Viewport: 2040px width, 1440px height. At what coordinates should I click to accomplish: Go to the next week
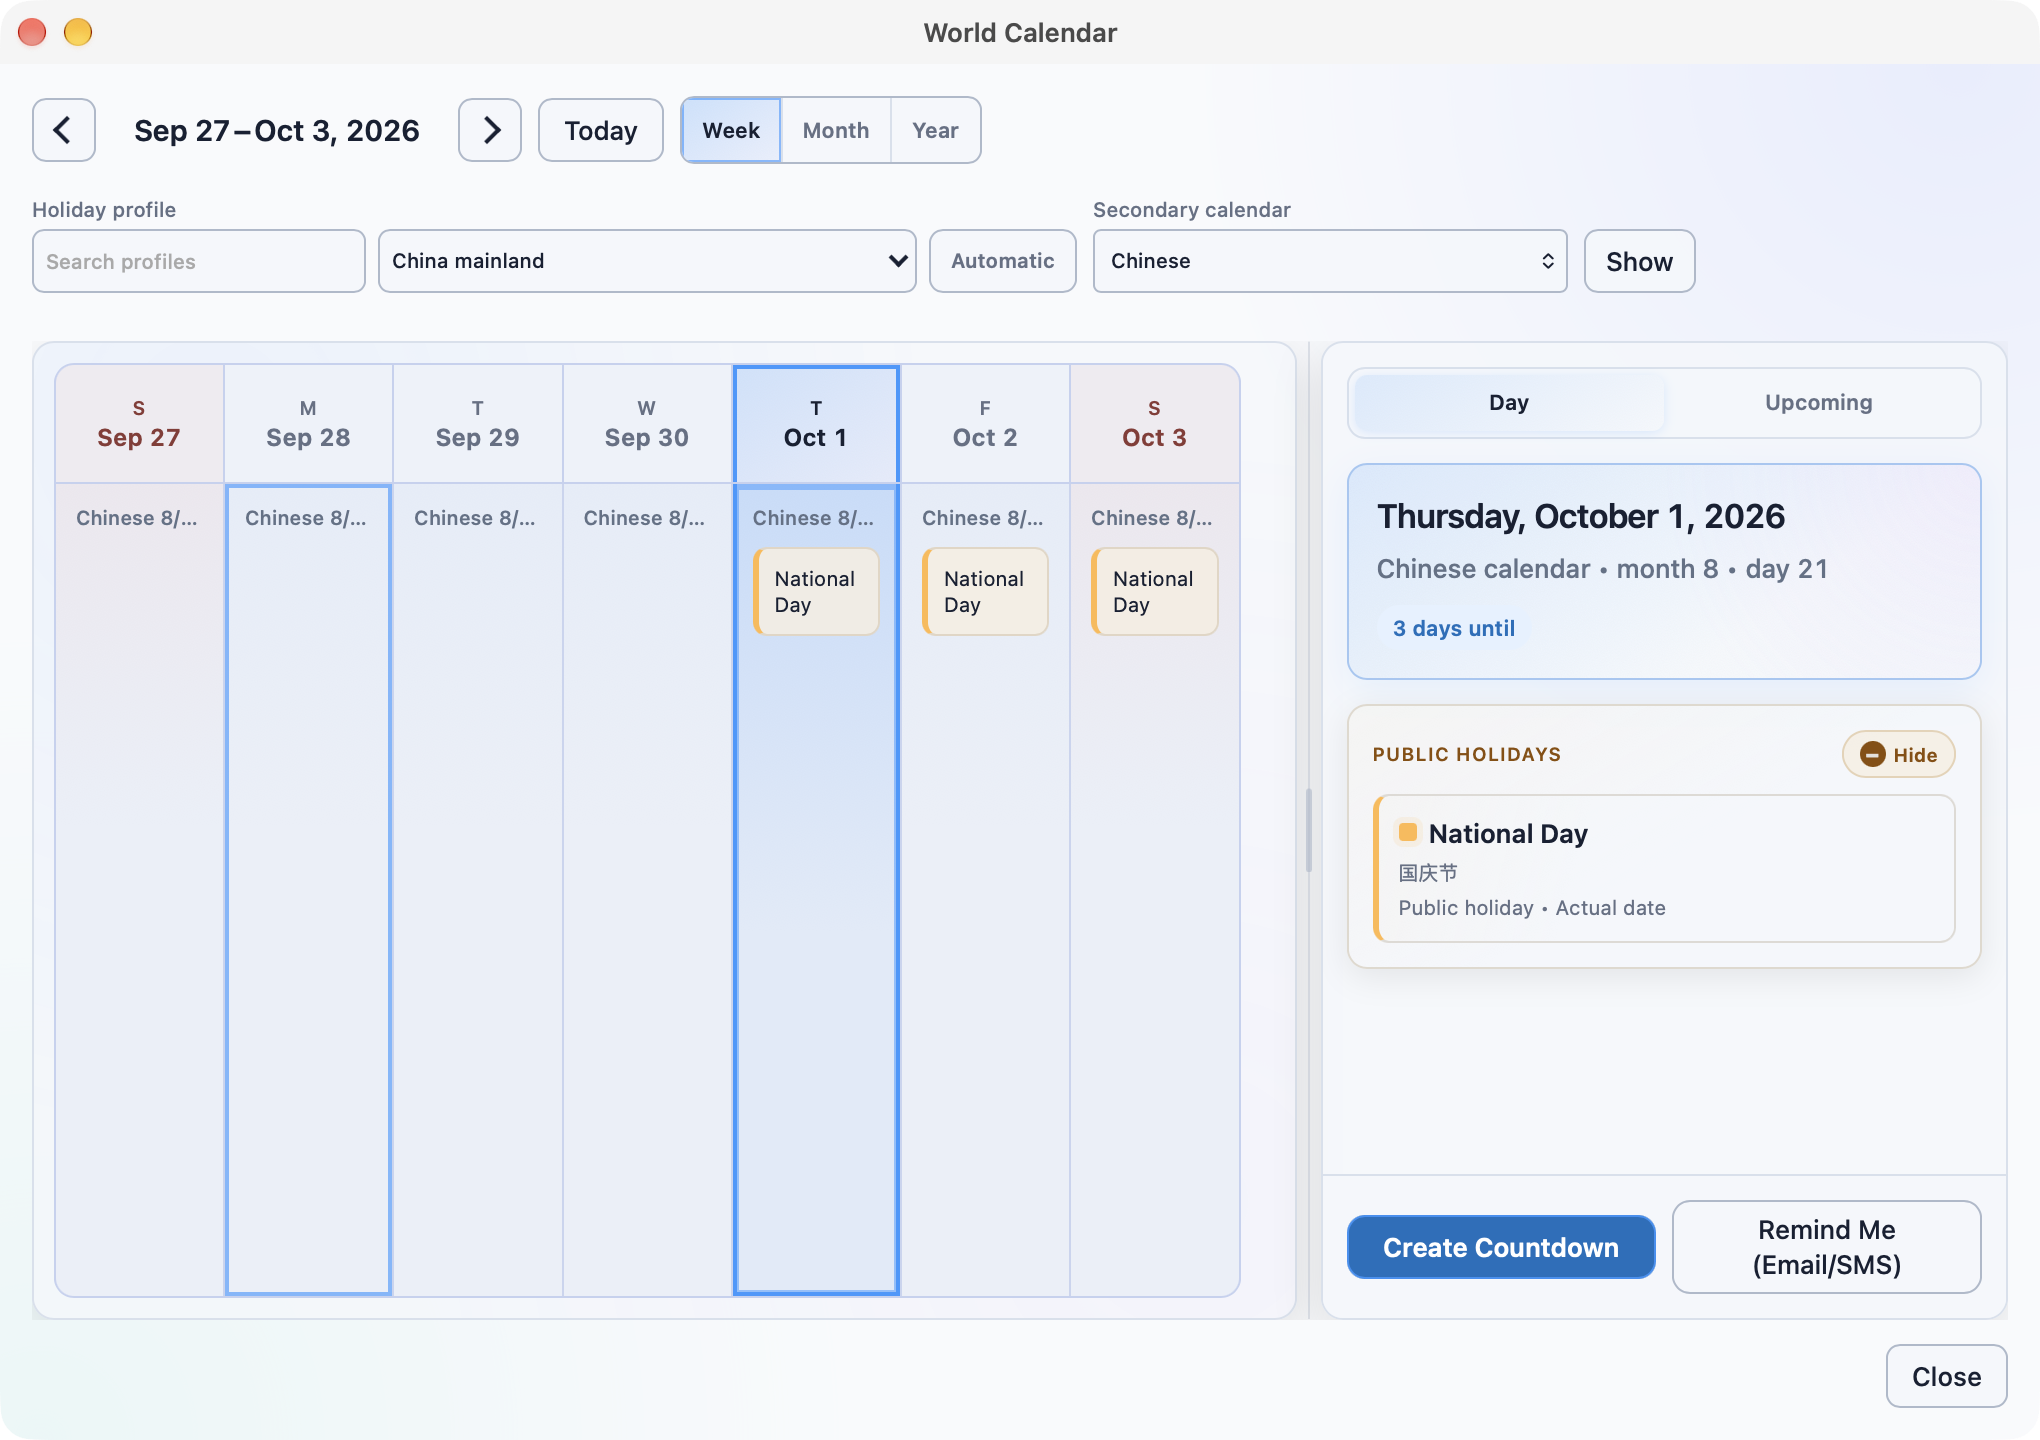tap(490, 130)
